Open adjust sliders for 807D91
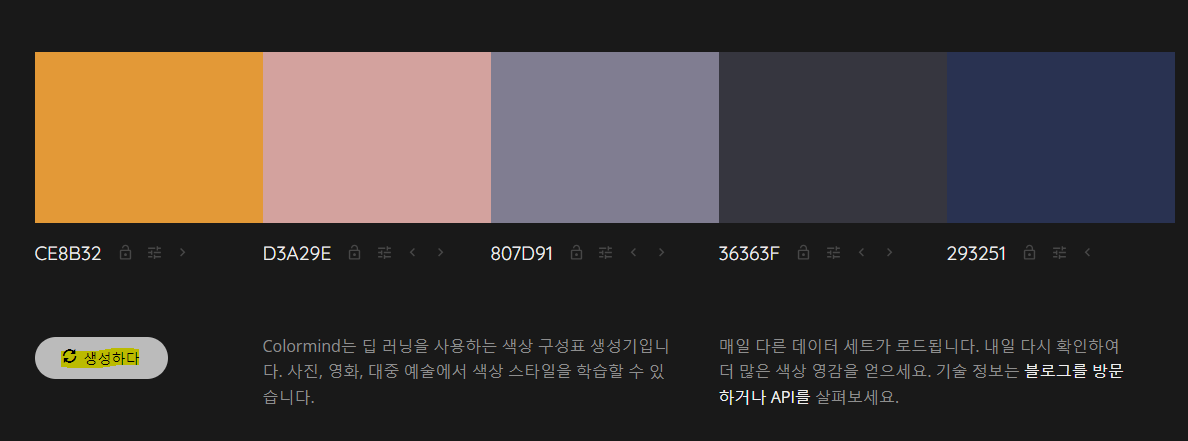 (x=605, y=253)
